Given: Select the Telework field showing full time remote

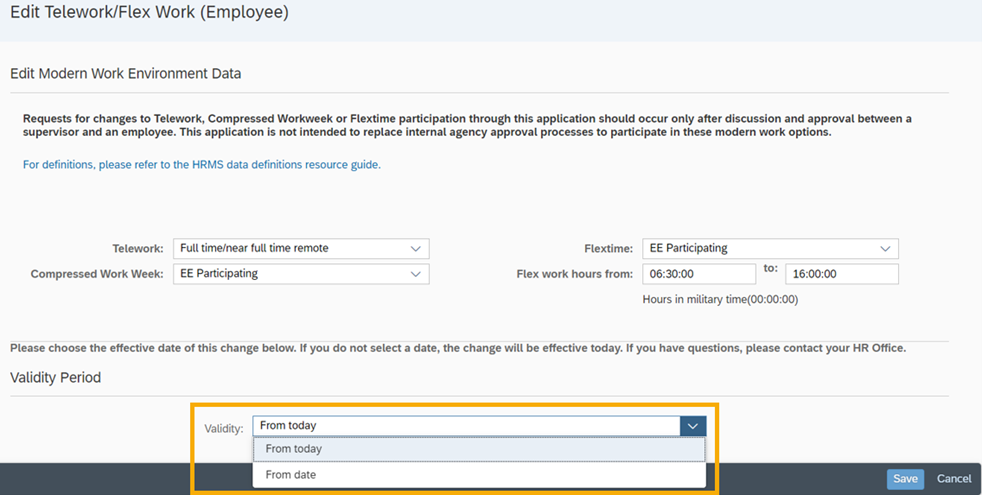Looking at the screenshot, I should [290, 248].
